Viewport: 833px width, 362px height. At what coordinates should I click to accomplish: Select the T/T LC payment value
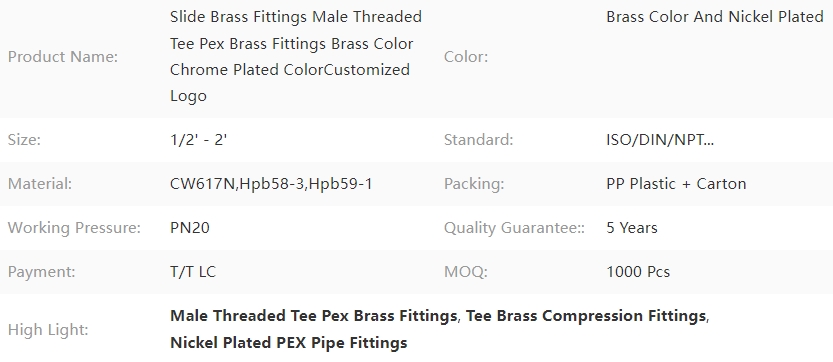point(193,272)
